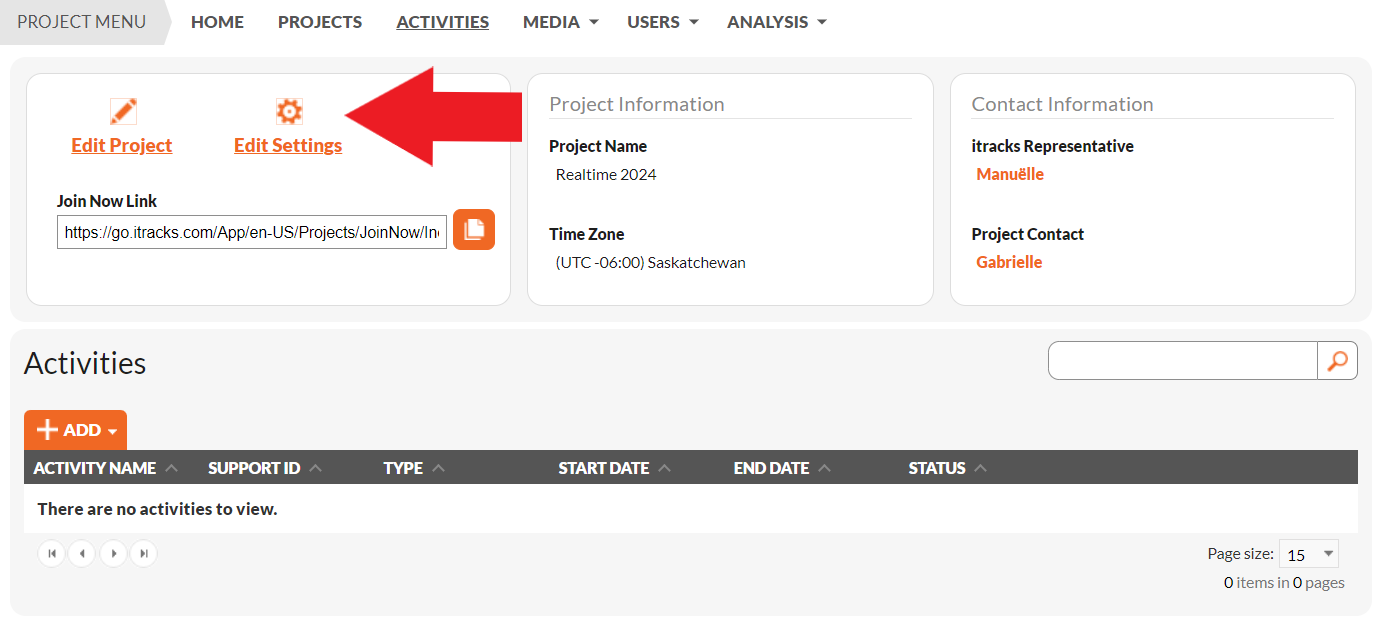Open the Page size dropdown

tap(1308, 554)
